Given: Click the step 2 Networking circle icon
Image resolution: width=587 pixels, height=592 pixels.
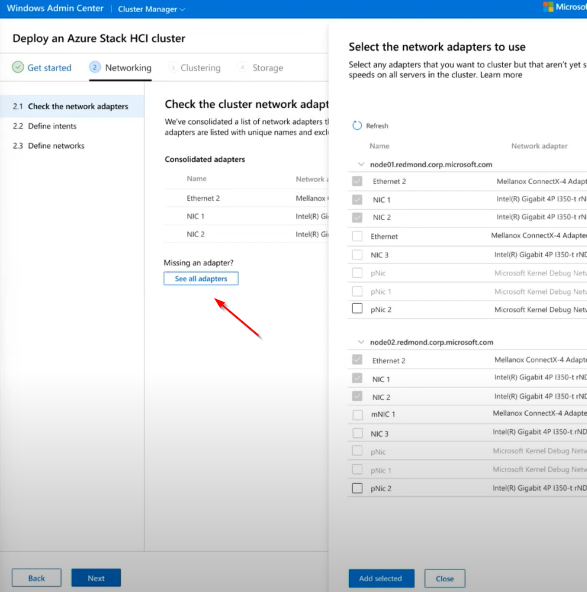Looking at the screenshot, I should click(95, 67).
